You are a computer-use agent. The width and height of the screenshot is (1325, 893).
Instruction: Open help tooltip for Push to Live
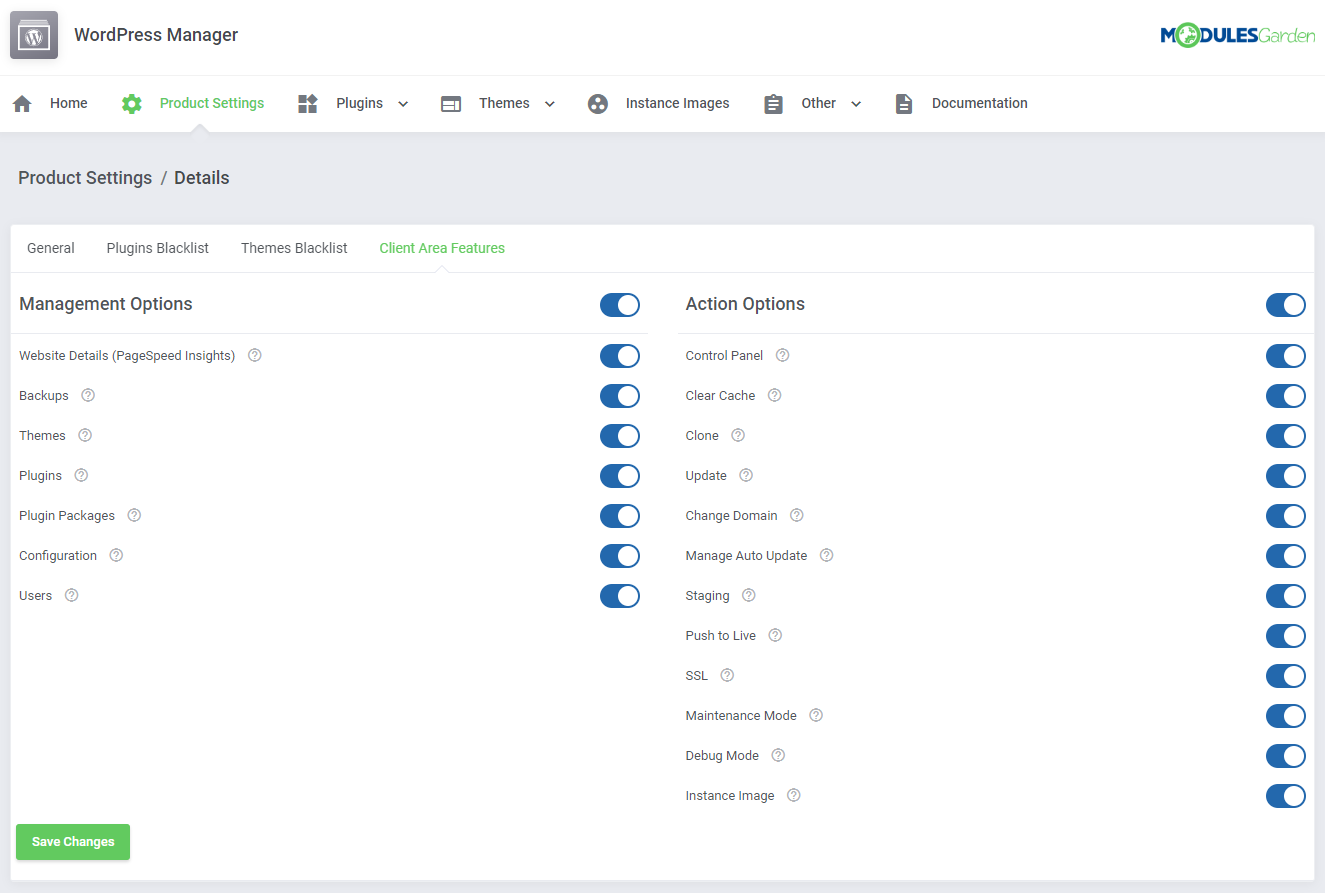[x=775, y=635]
